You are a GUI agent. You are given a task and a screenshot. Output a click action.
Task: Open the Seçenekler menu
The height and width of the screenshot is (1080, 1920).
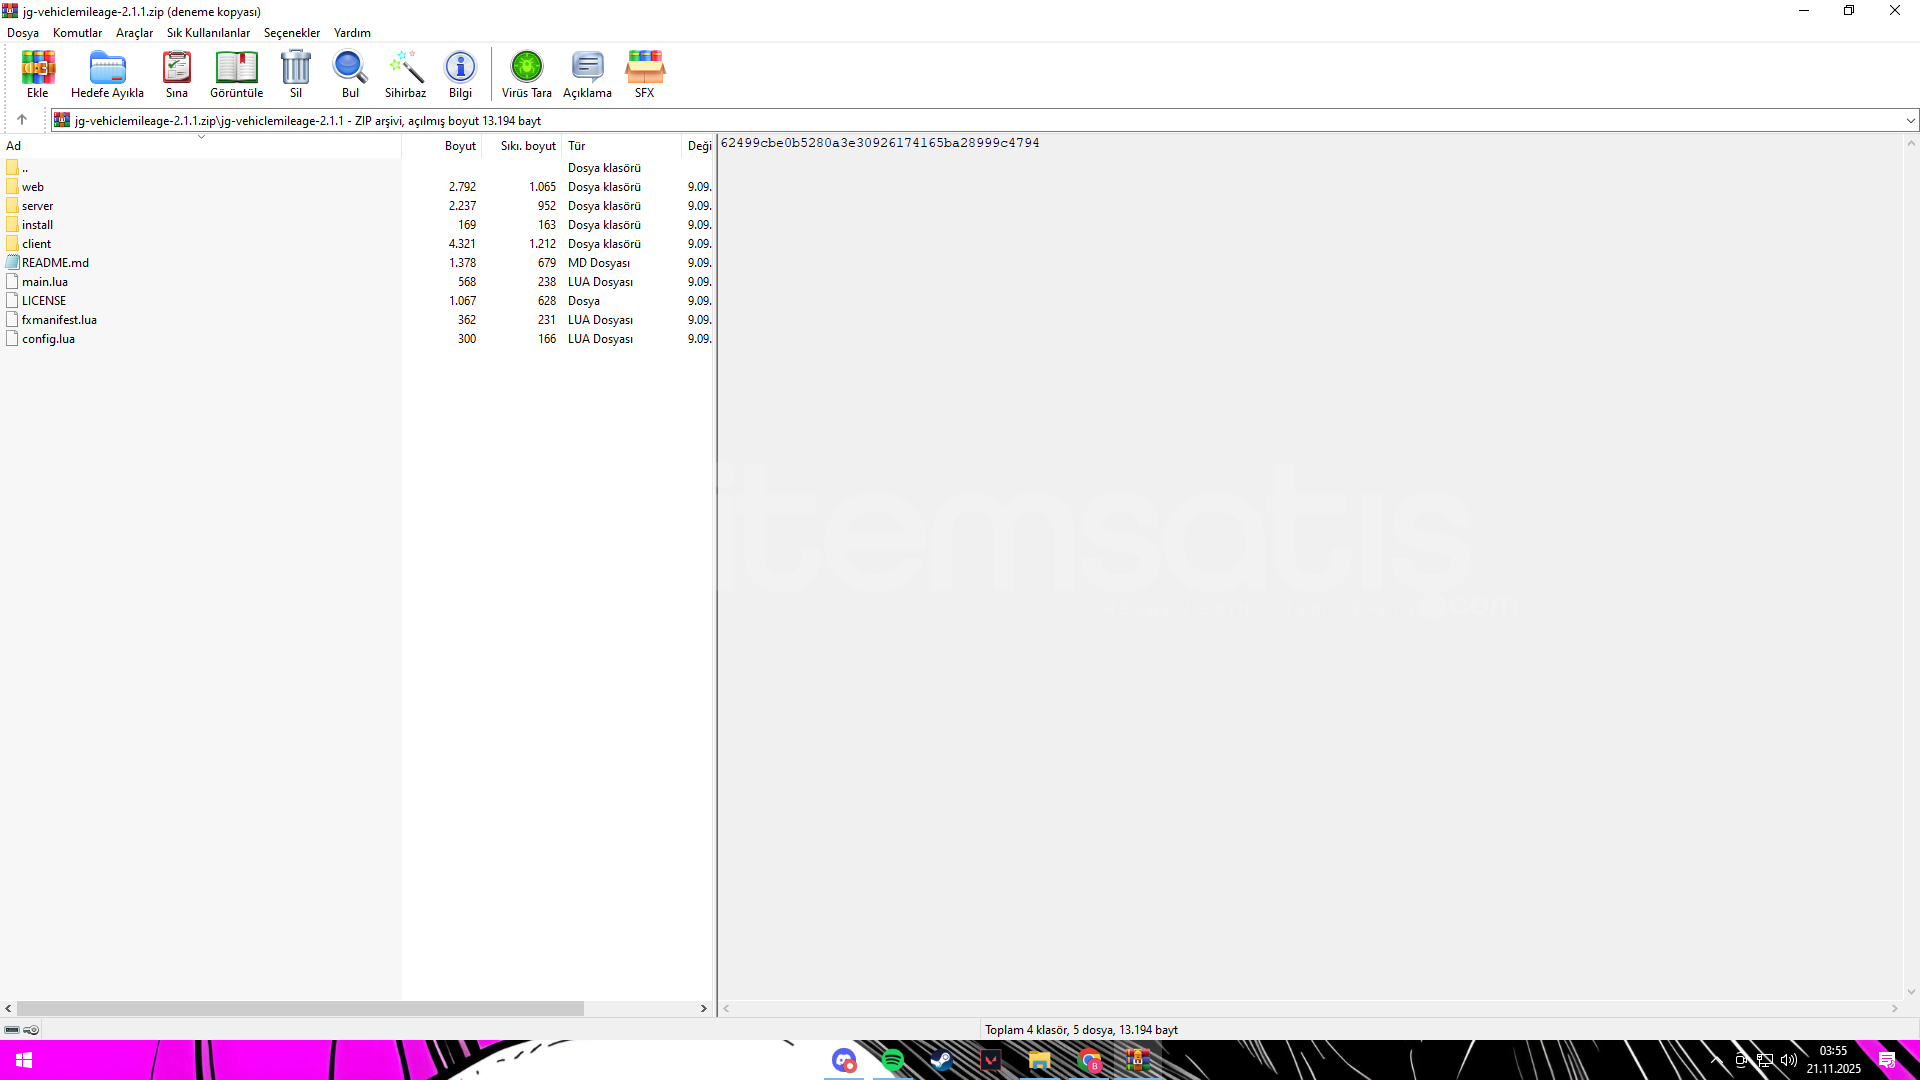click(291, 33)
